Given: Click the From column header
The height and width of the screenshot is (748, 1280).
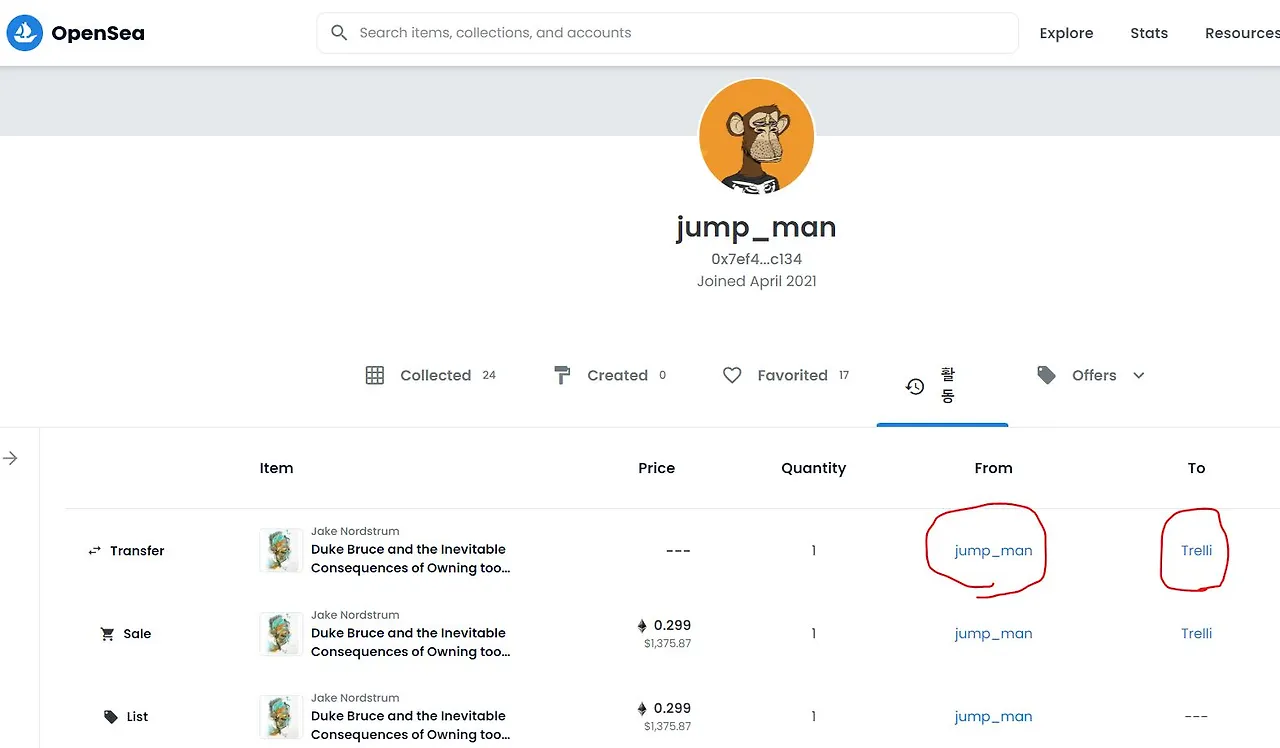Looking at the screenshot, I should coord(993,468).
